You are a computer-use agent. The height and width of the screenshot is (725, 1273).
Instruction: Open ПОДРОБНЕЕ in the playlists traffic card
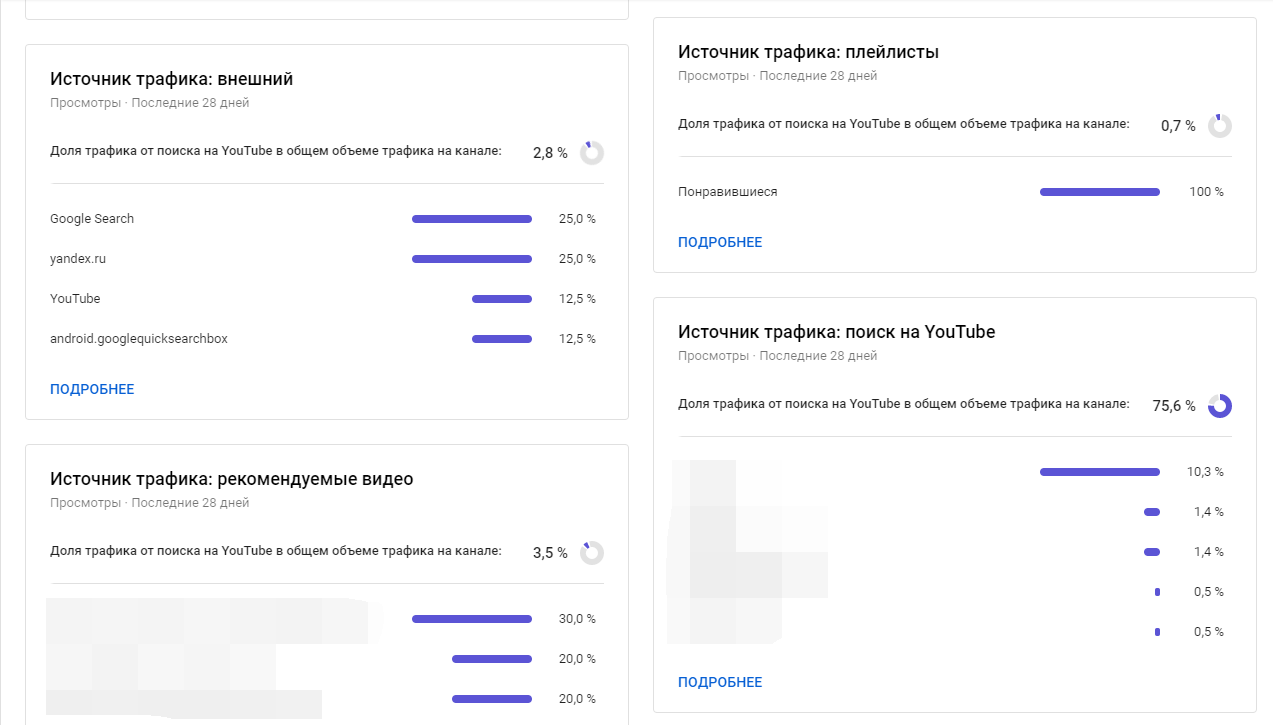pyautogui.click(x=720, y=242)
